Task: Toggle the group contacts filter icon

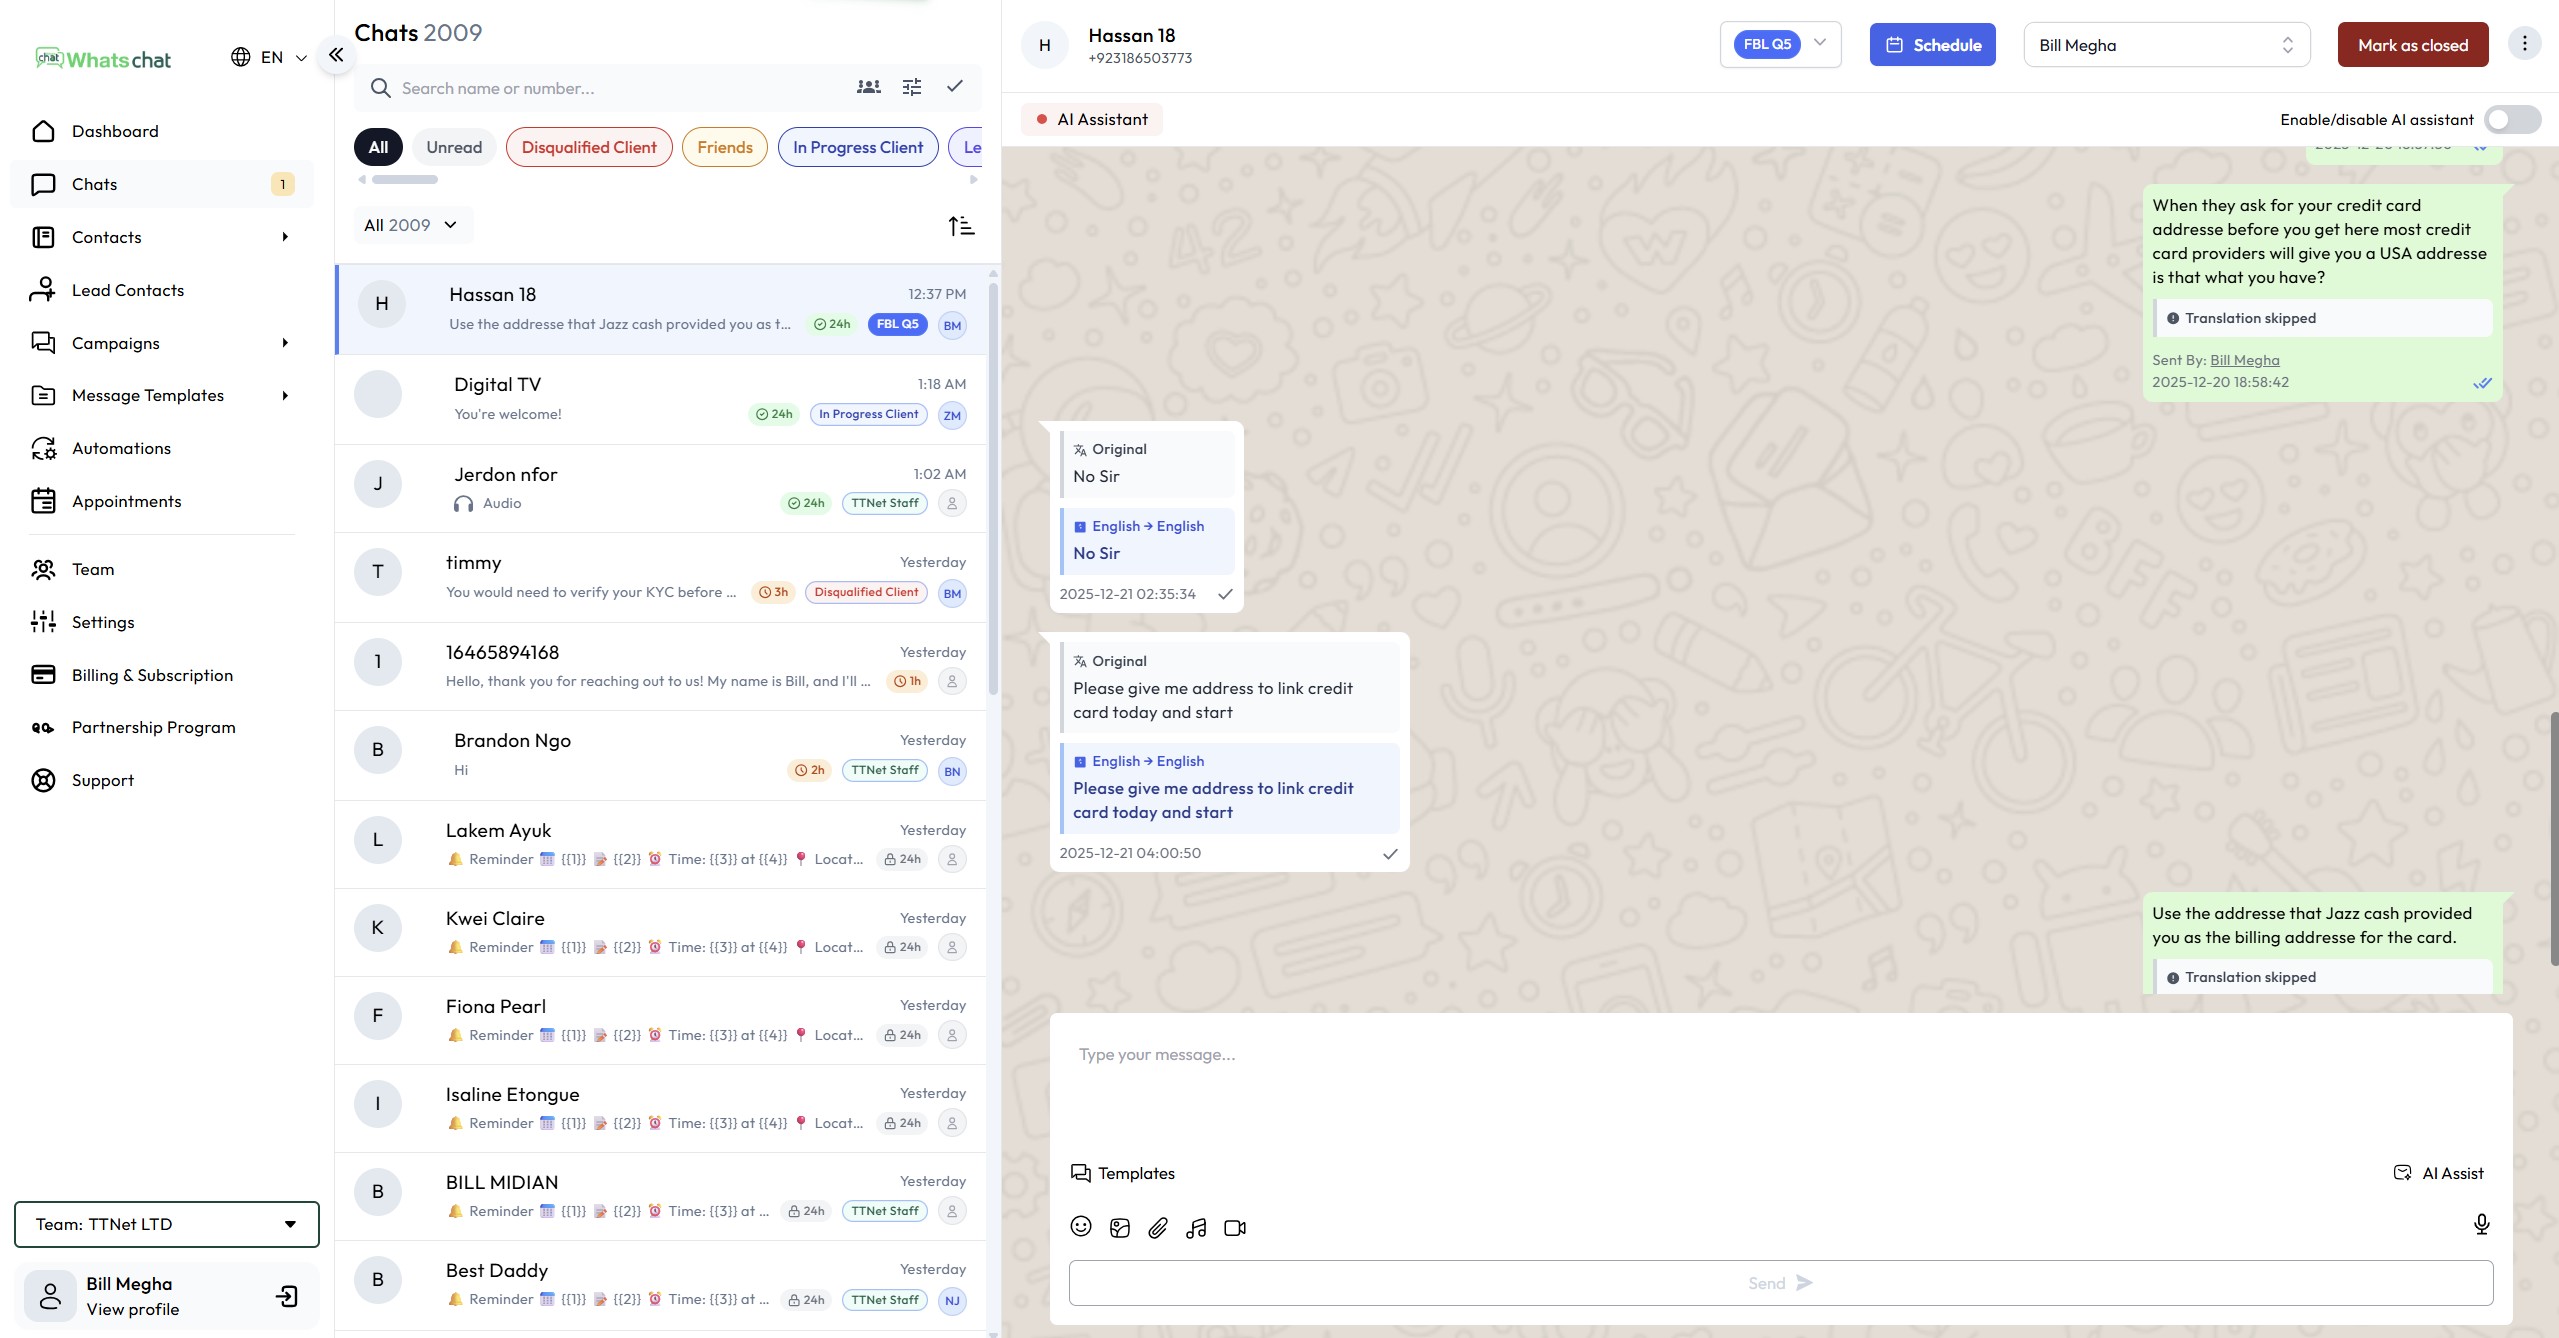Action: click(868, 87)
